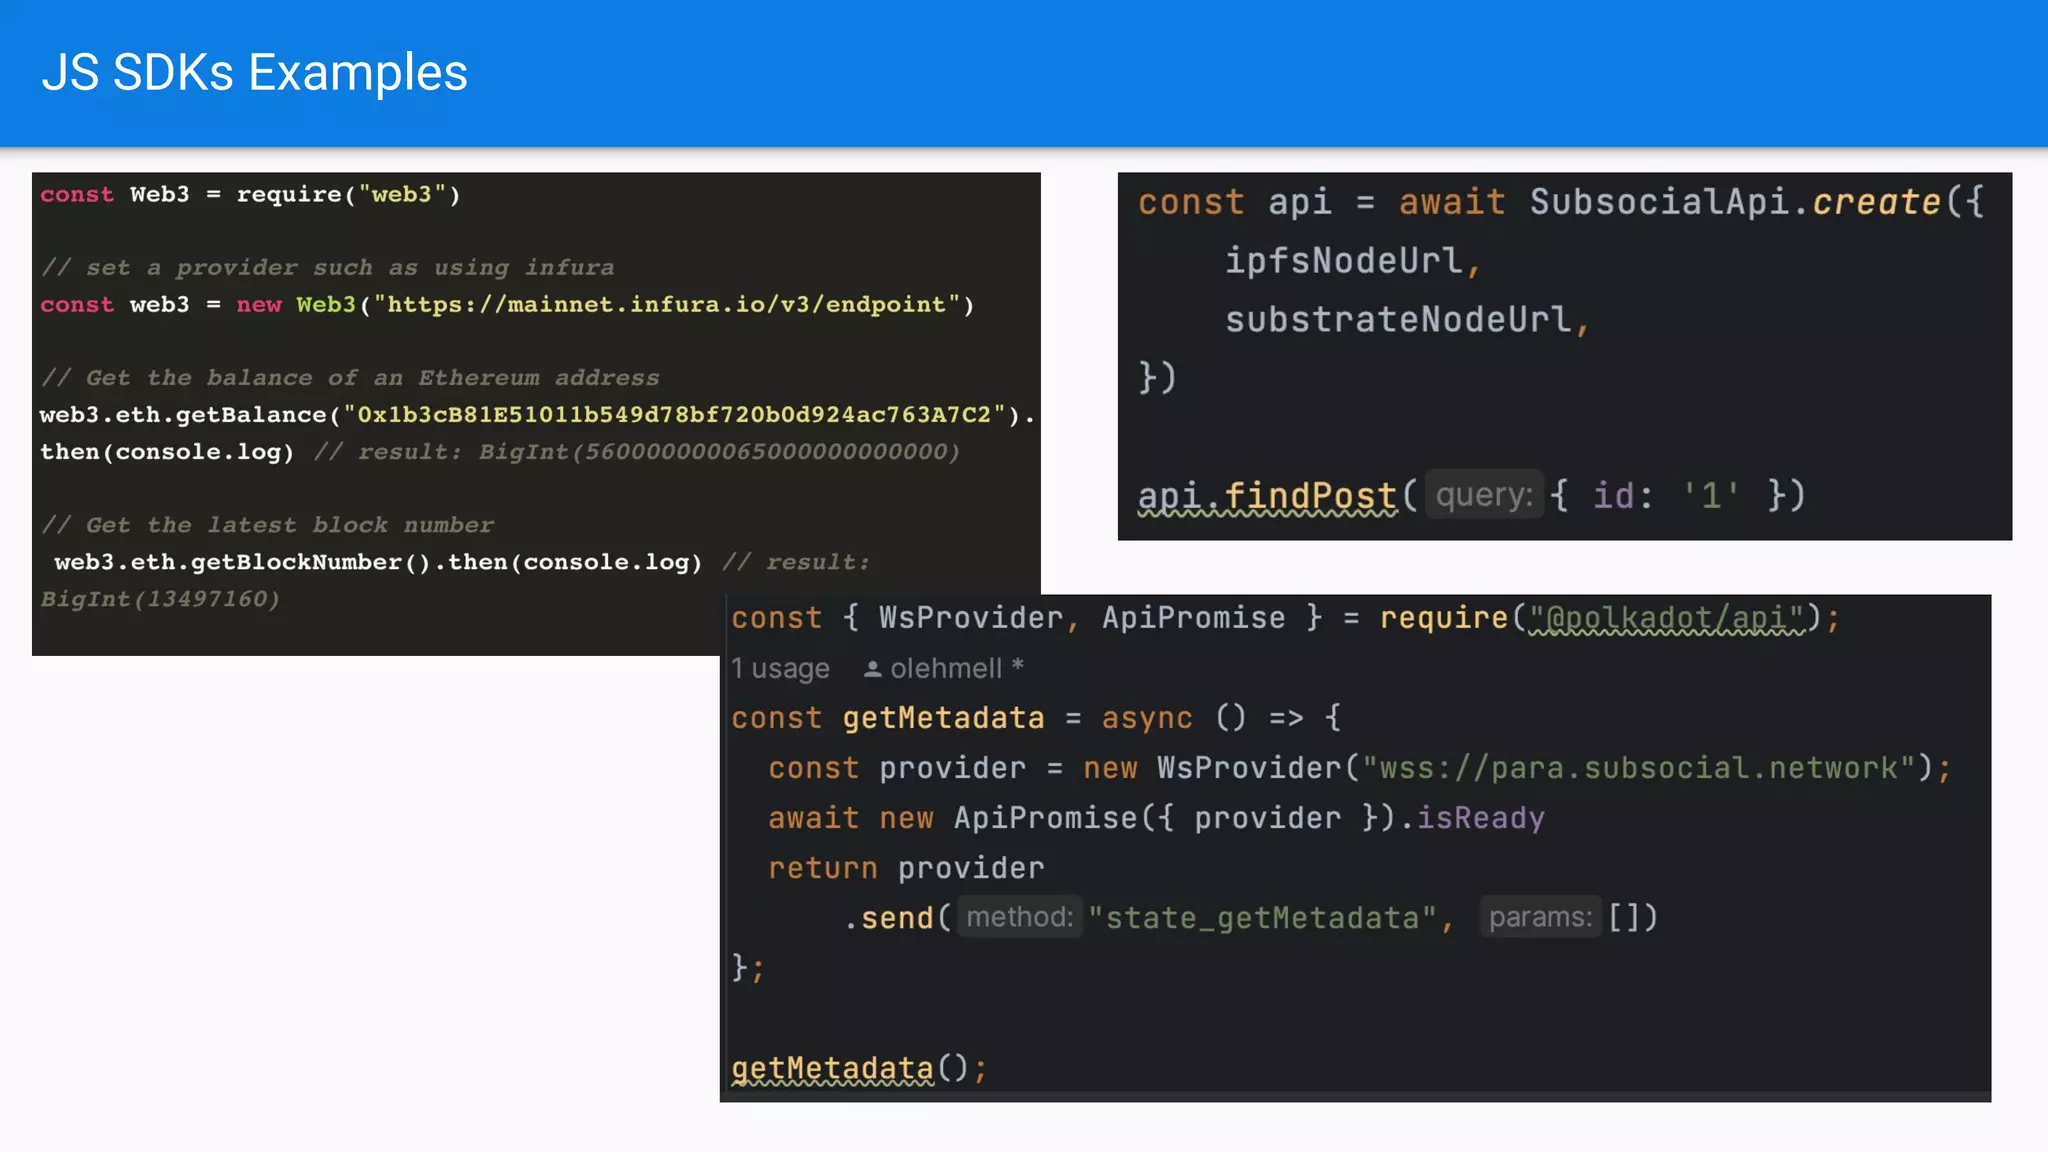Click the 'method:' inlay hint in send
The width and height of the screenshot is (2048, 1152).
[x=1020, y=917]
